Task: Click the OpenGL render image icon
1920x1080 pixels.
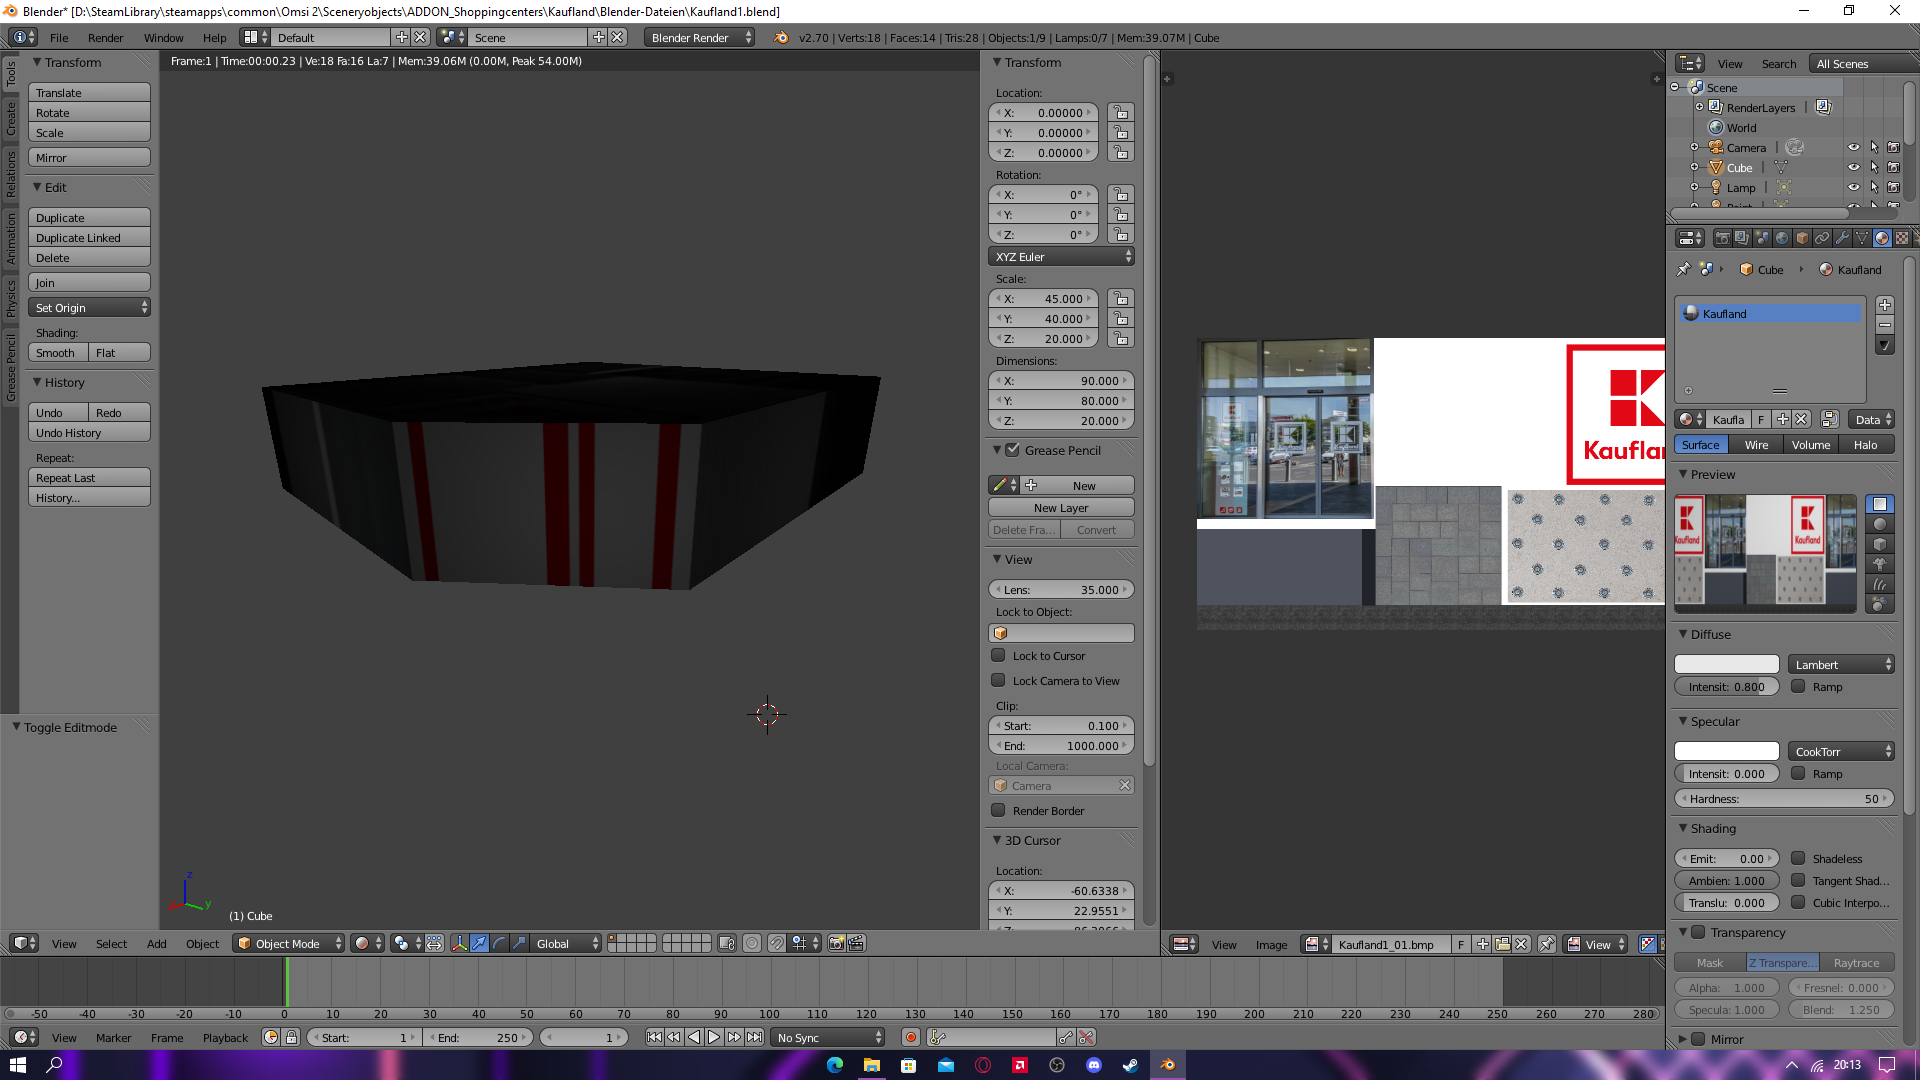Action: pos(836,943)
